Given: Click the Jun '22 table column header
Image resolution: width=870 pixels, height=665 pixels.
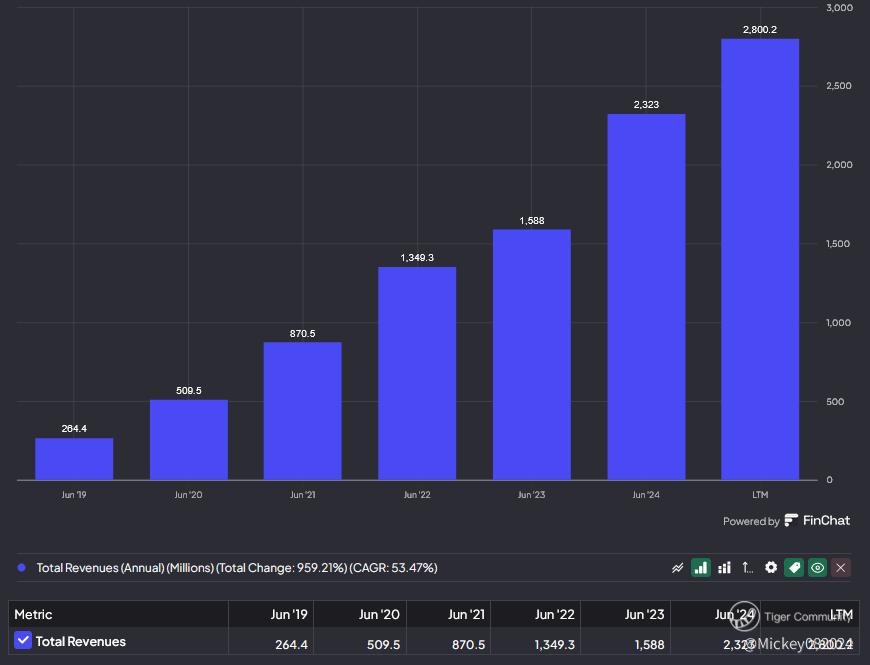Looking at the screenshot, I should click(553, 614).
